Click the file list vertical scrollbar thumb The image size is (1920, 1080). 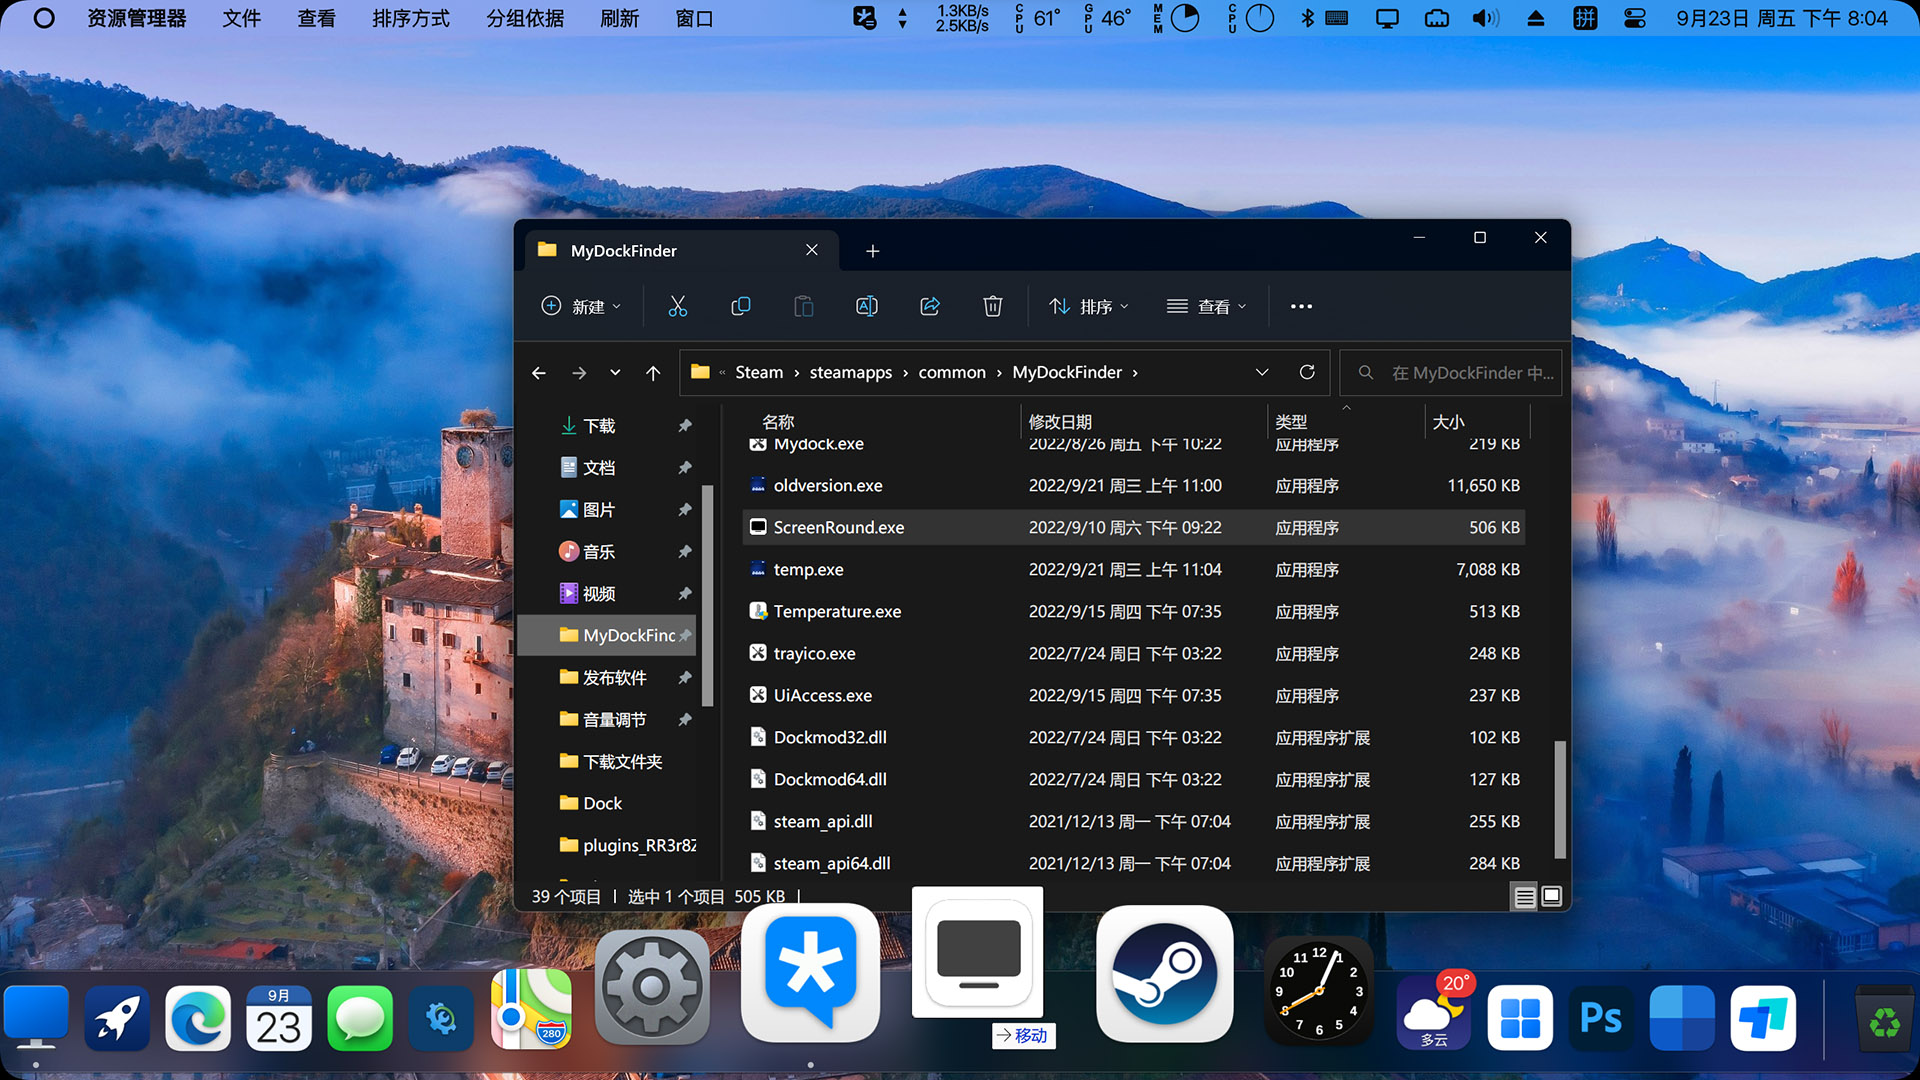pyautogui.click(x=1559, y=799)
